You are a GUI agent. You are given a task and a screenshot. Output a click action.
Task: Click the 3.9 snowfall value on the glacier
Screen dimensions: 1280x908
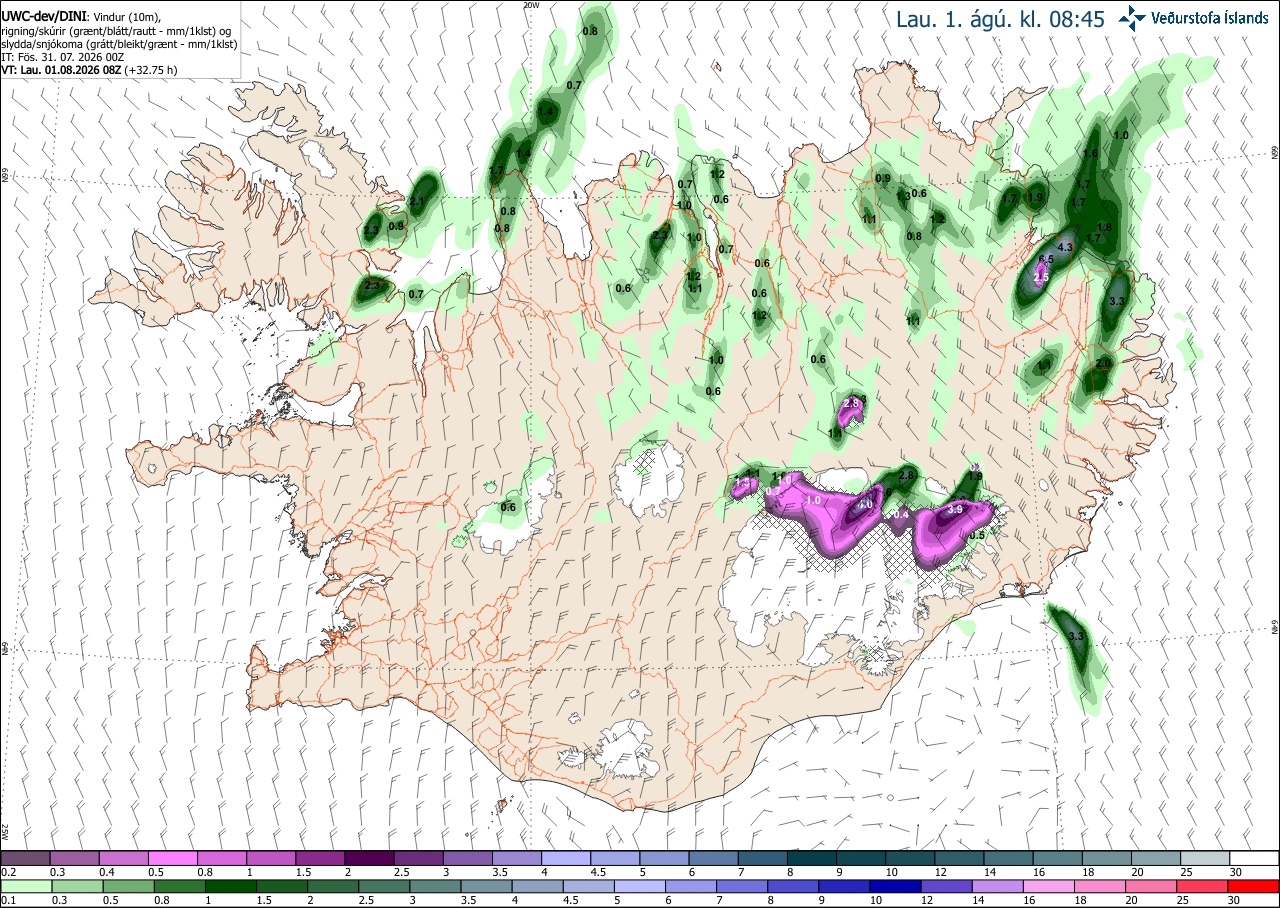point(954,510)
